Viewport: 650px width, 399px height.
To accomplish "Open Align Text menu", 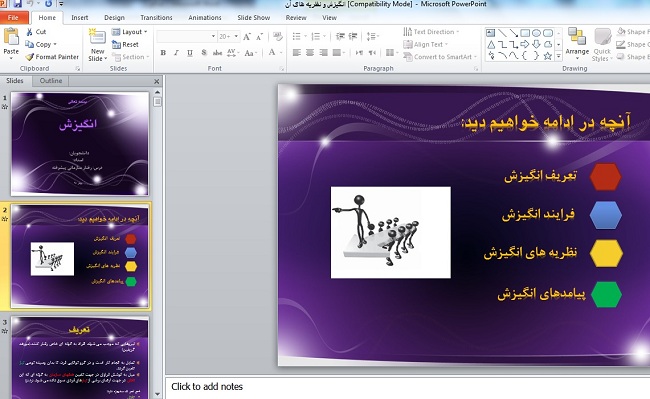I will pos(426,44).
